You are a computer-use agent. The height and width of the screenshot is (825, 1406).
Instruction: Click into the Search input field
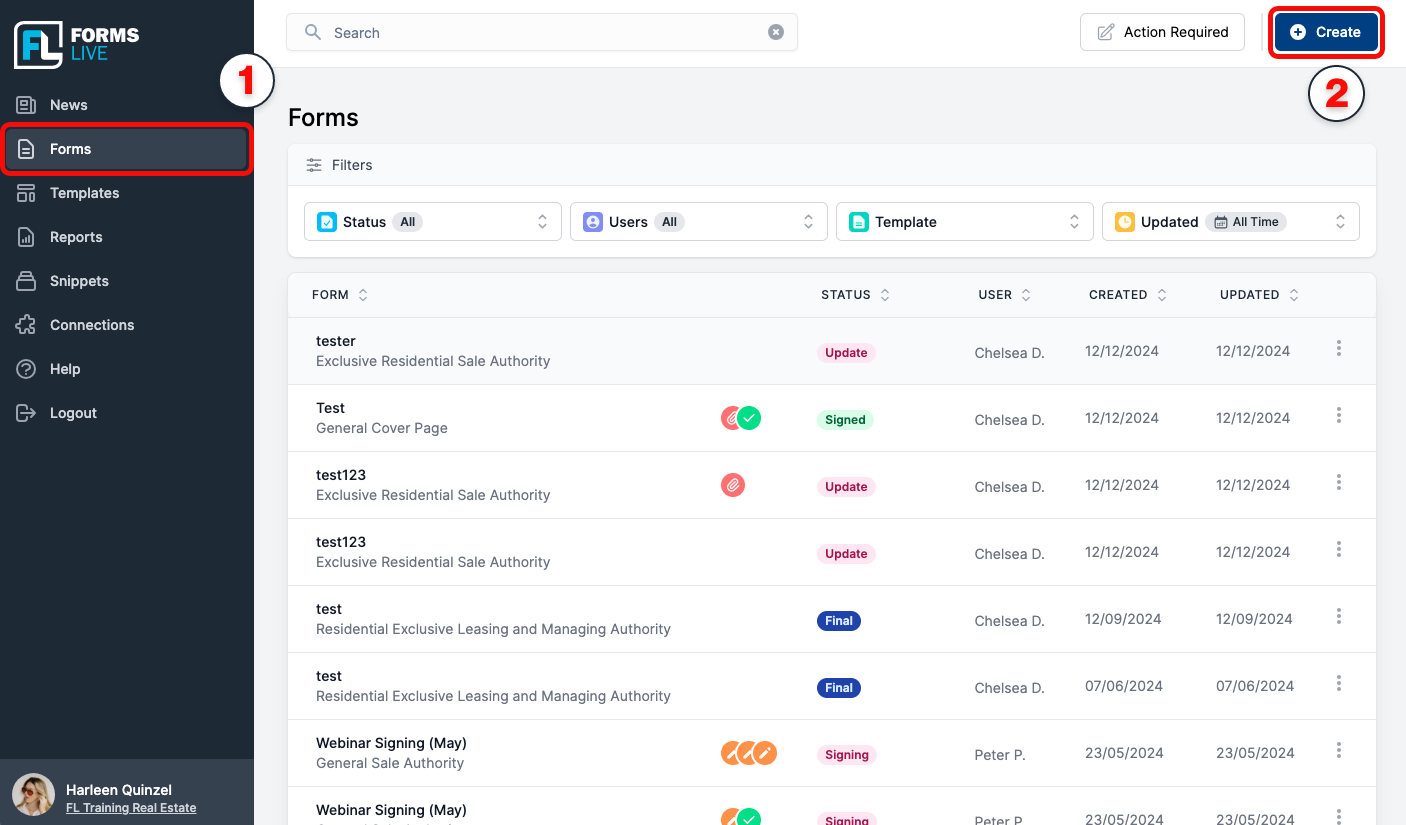(540, 33)
